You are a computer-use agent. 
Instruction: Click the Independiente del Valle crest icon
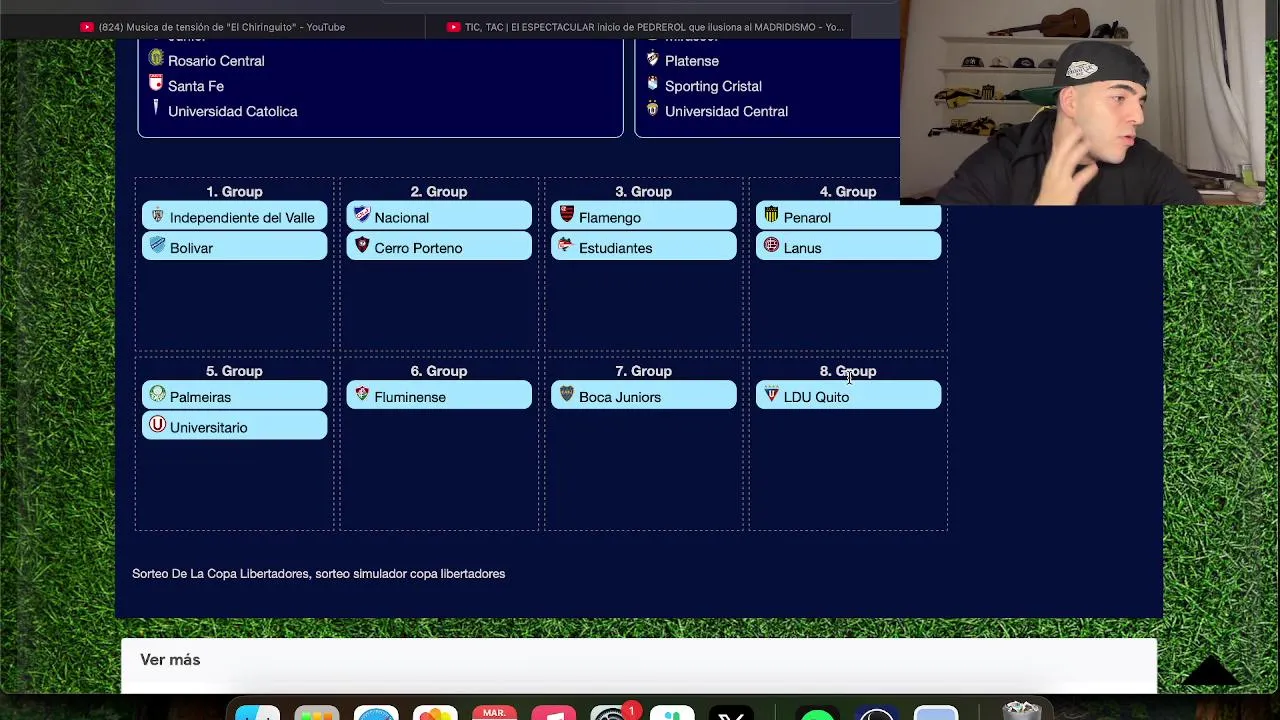coord(157,216)
